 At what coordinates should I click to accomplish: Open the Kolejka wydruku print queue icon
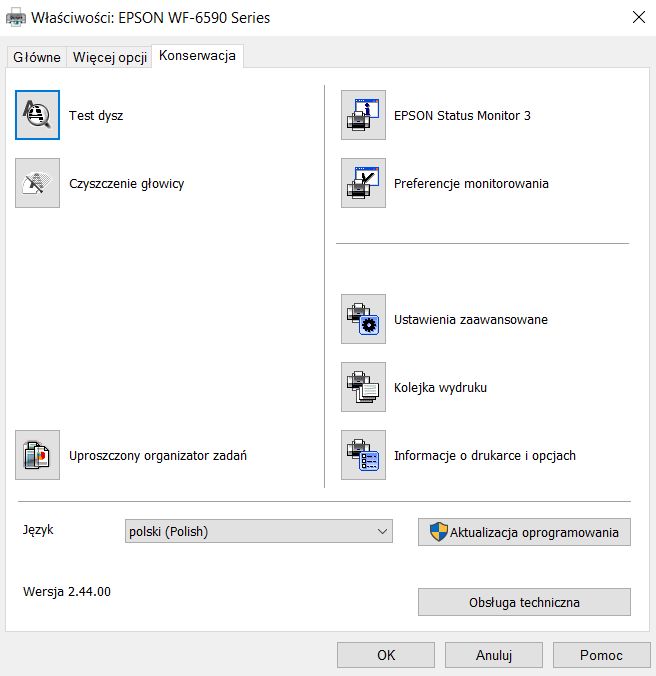click(363, 387)
